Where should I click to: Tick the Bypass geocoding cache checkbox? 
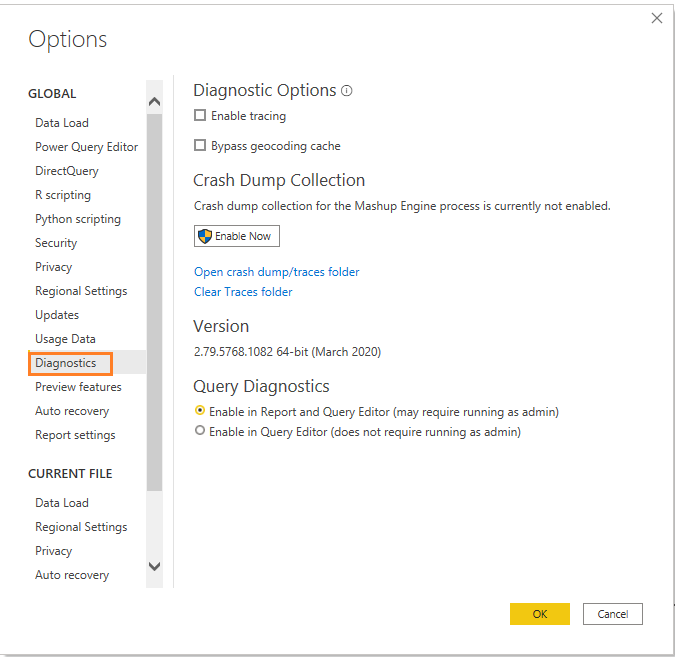coord(200,146)
